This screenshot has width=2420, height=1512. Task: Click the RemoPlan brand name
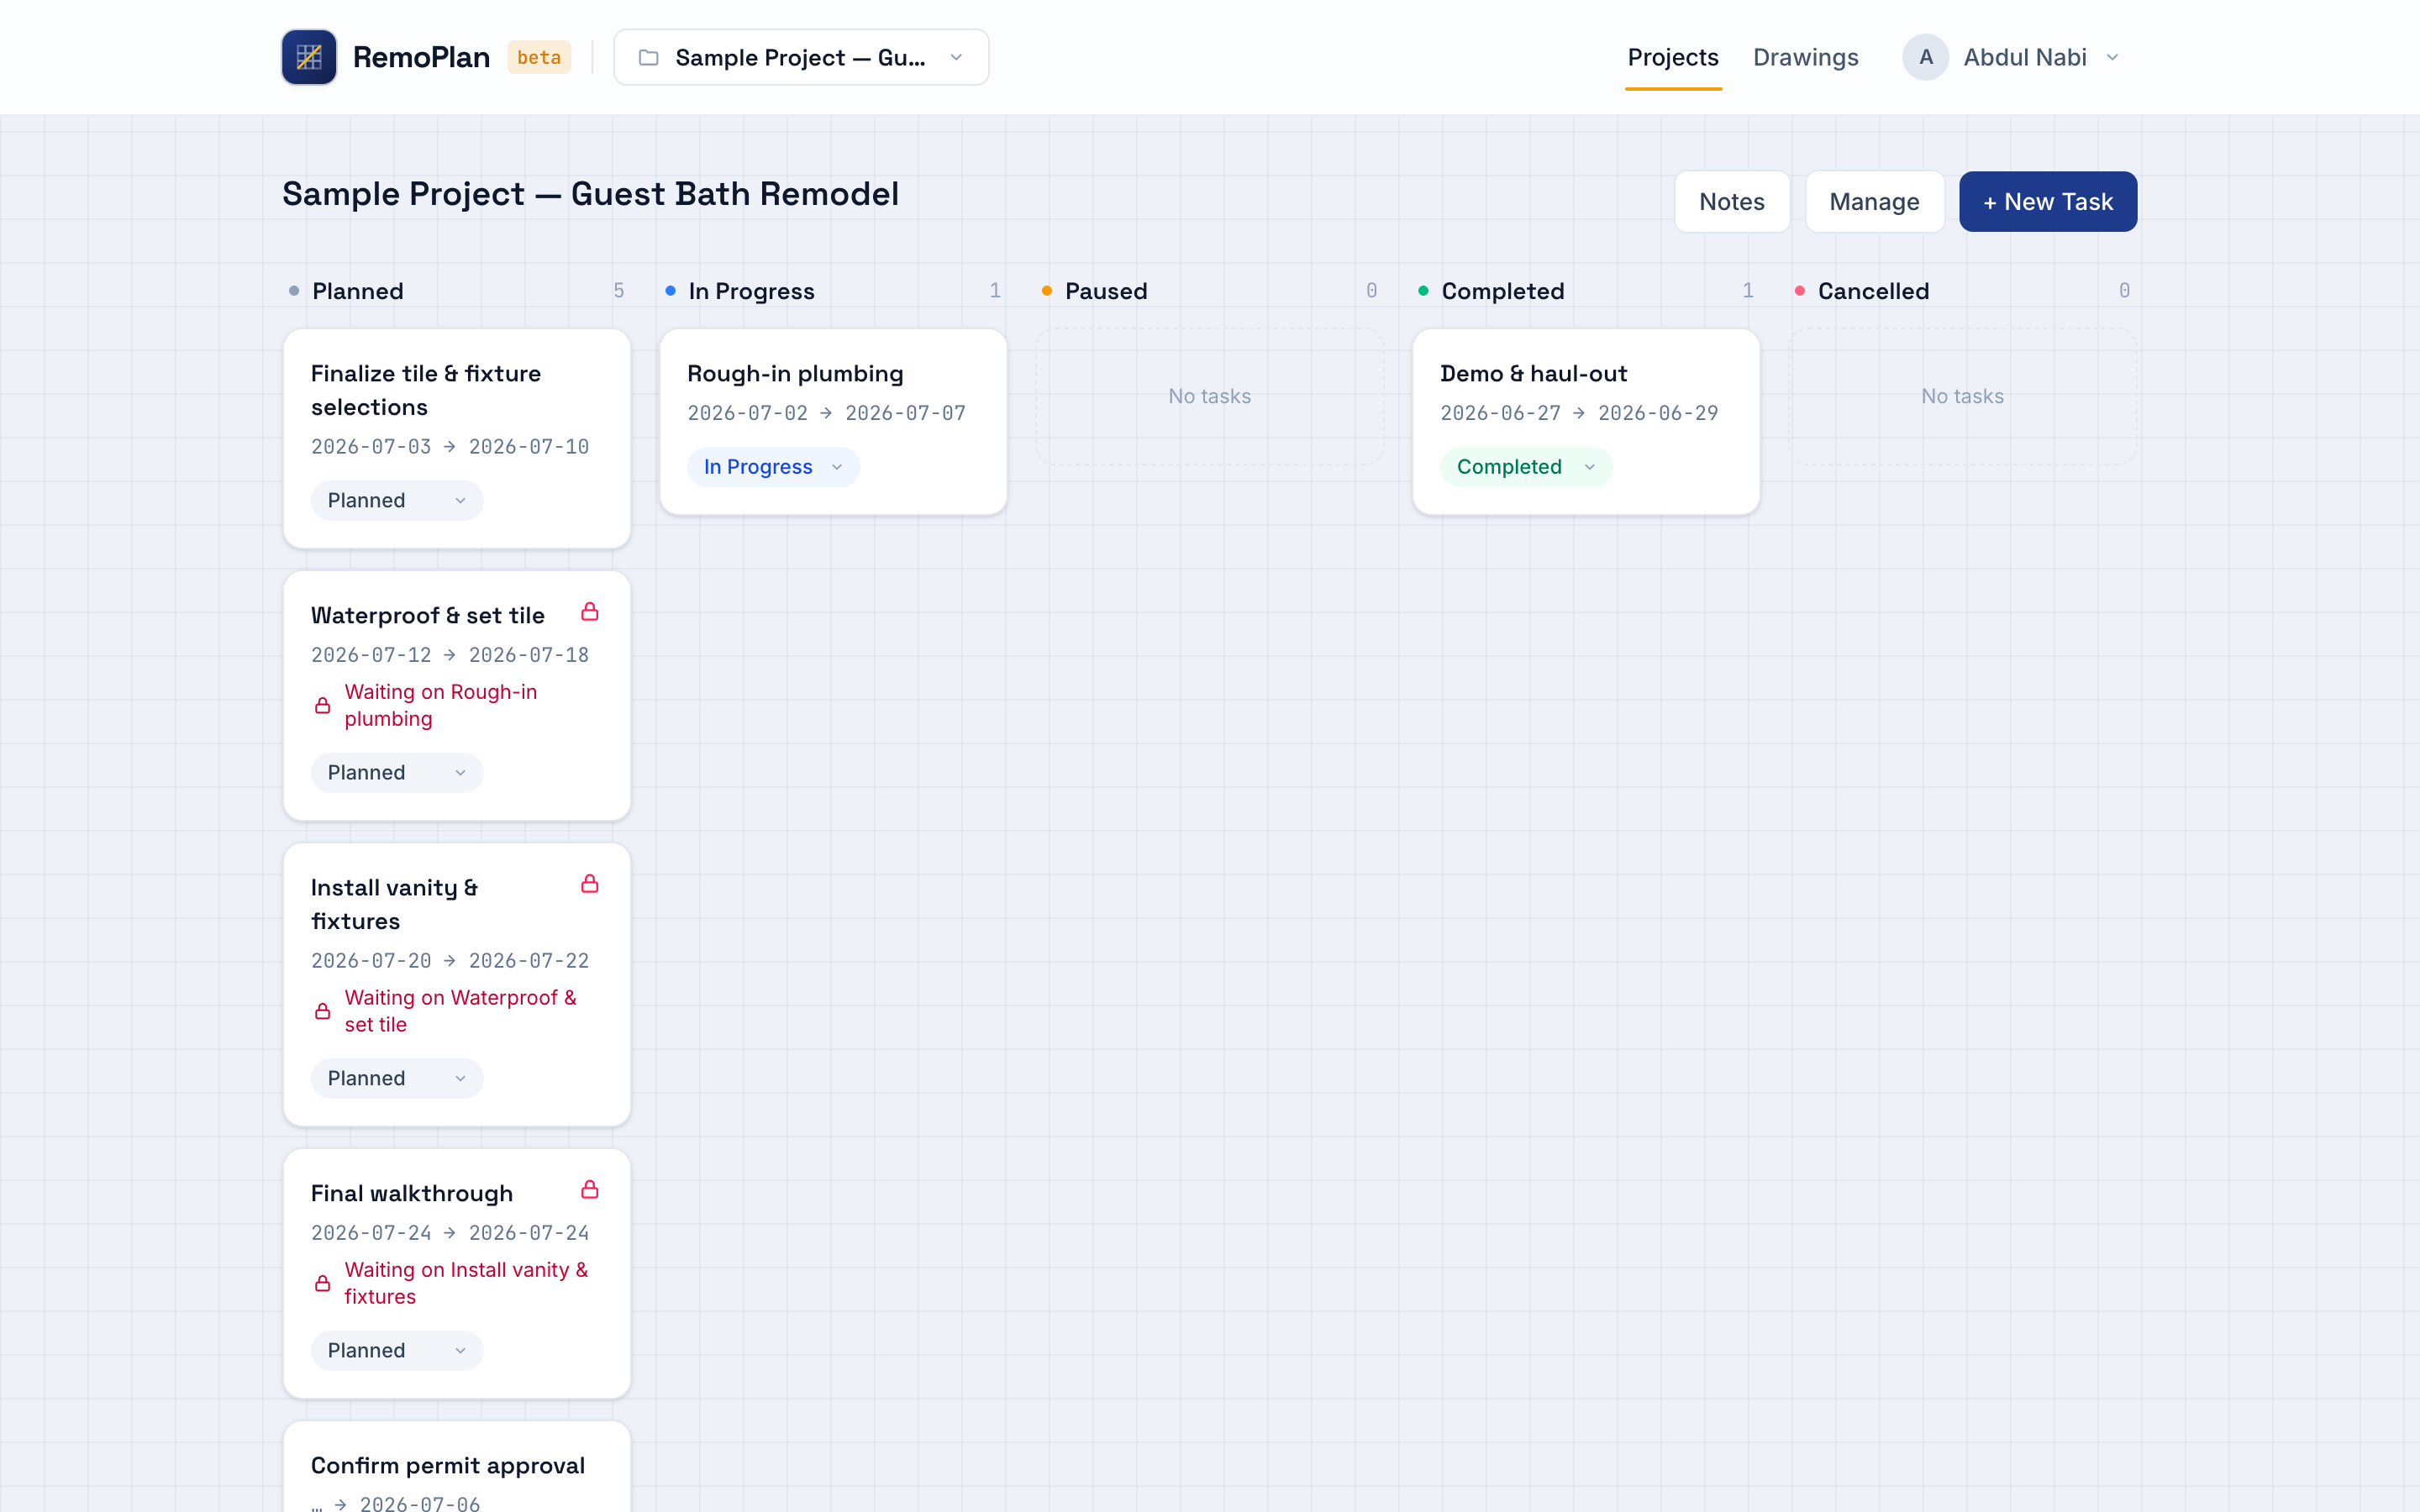tap(421, 58)
